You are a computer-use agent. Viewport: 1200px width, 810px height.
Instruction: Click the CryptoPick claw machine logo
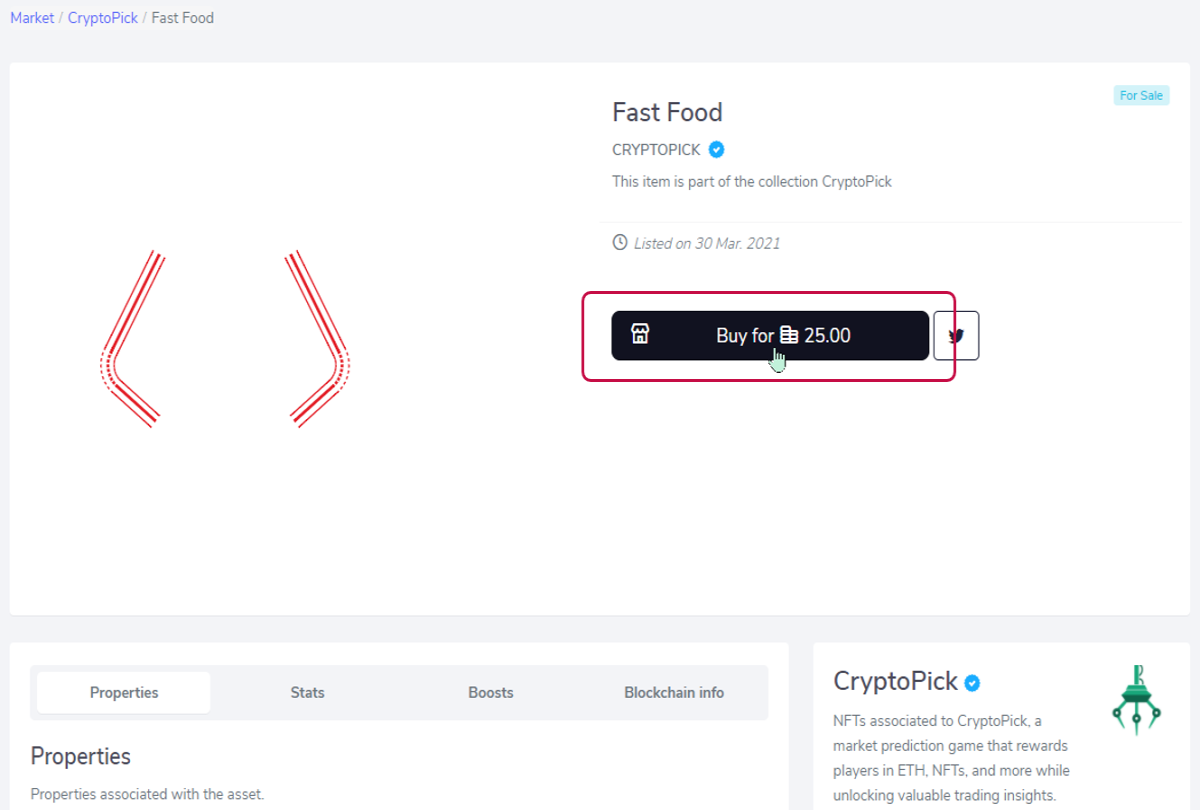[1137, 700]
